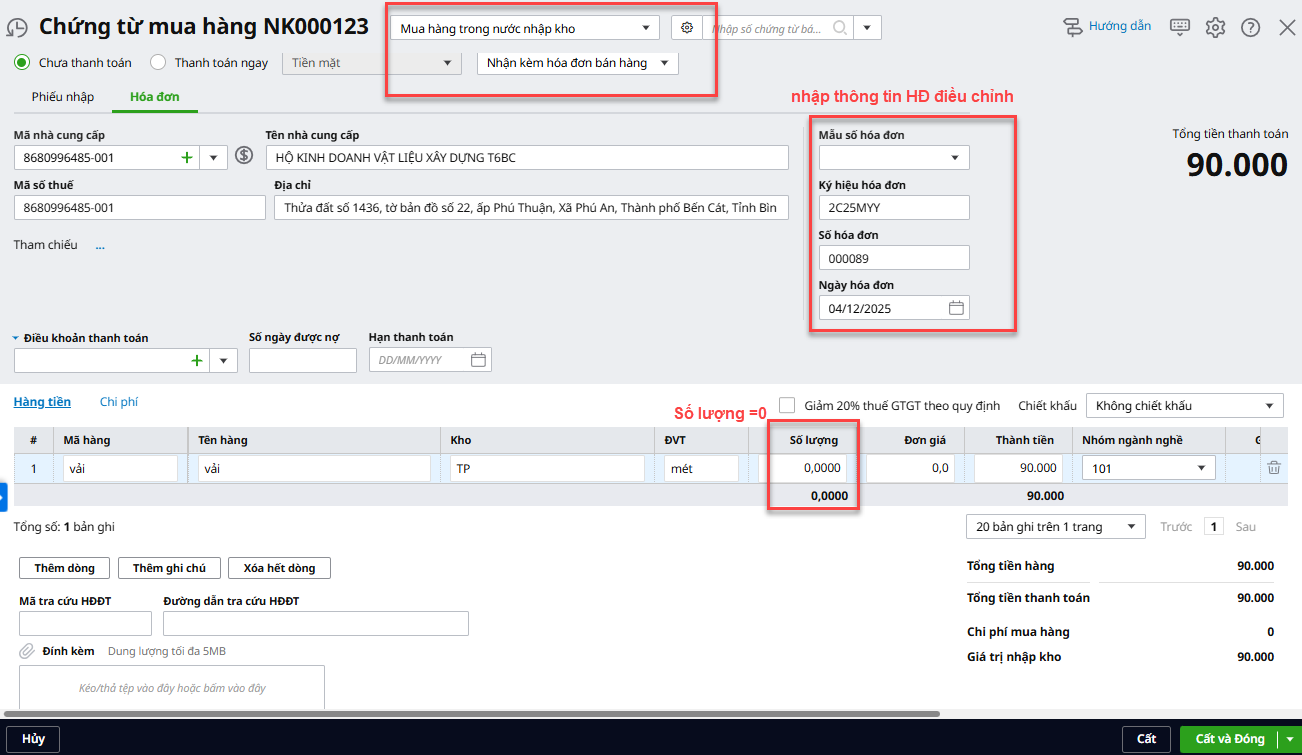Select the Chưa thanh toán radio button

(22, 63)
